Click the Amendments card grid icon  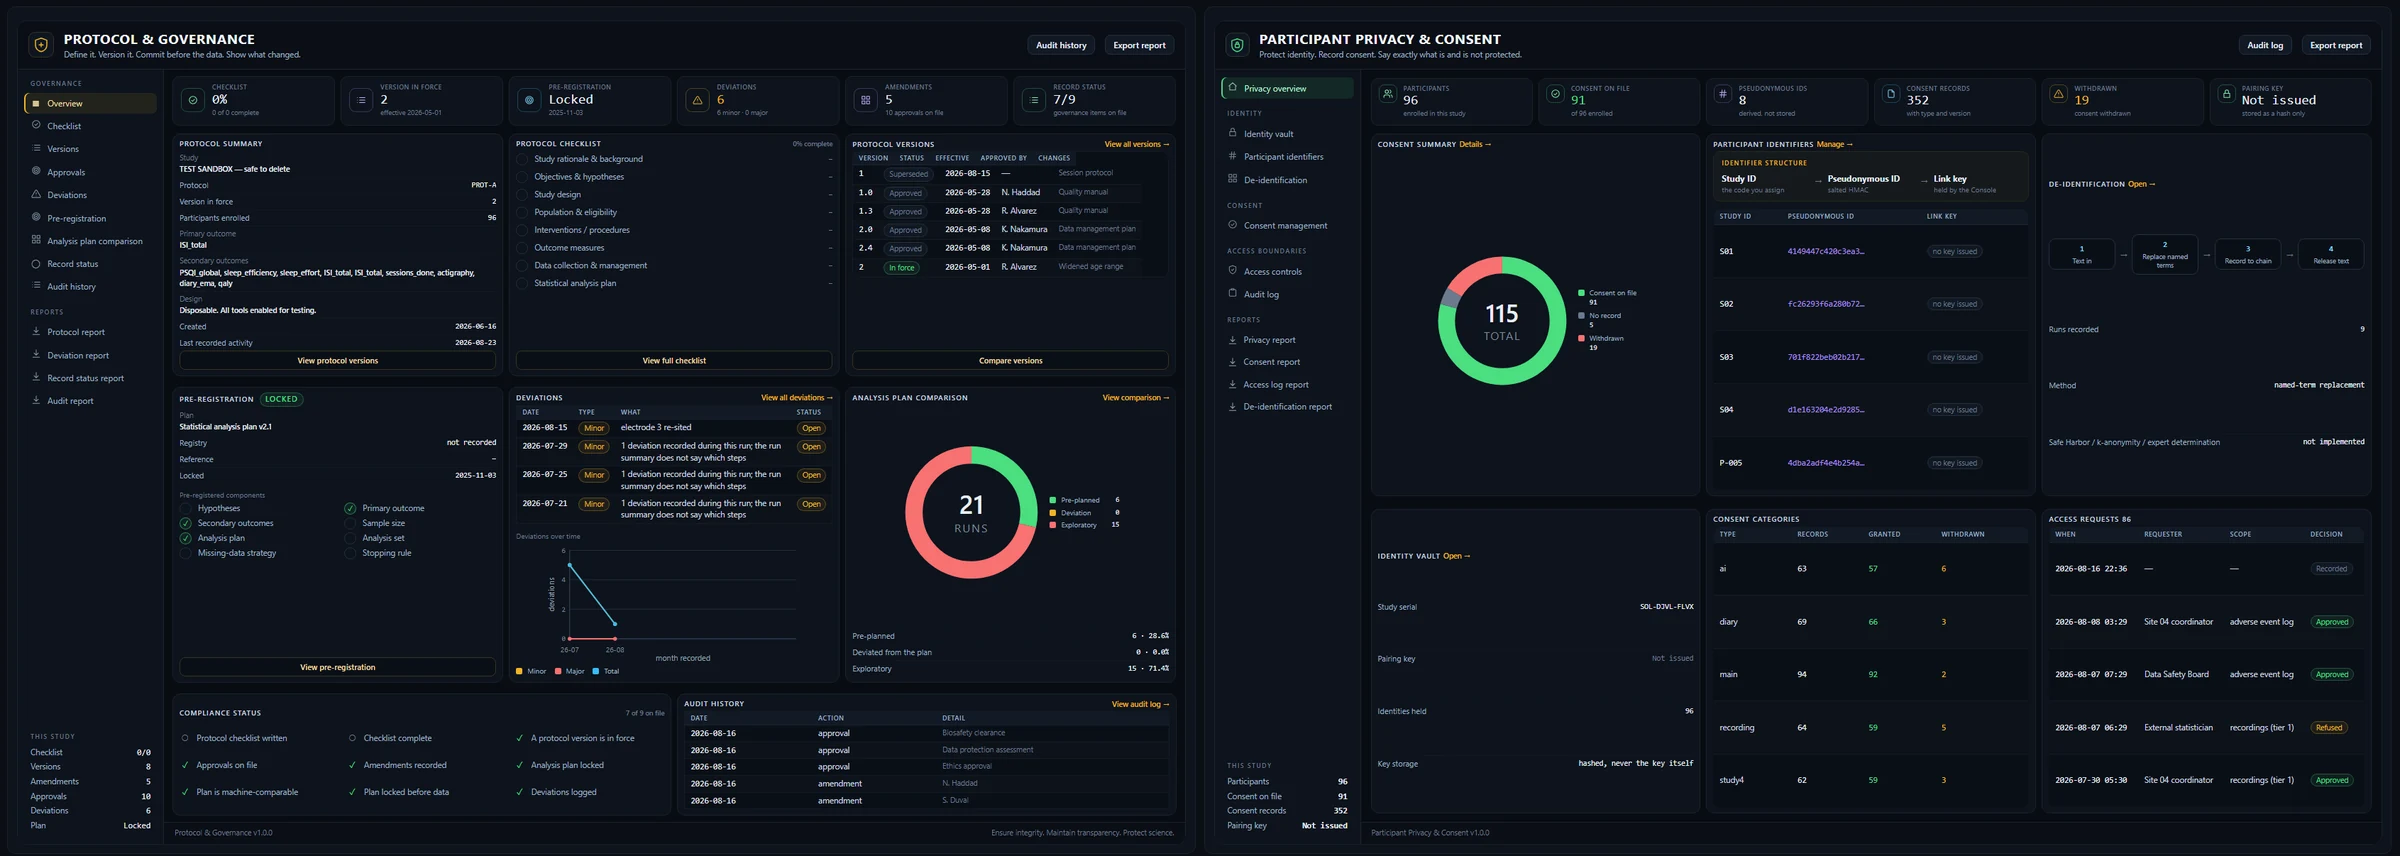[865, 100]
